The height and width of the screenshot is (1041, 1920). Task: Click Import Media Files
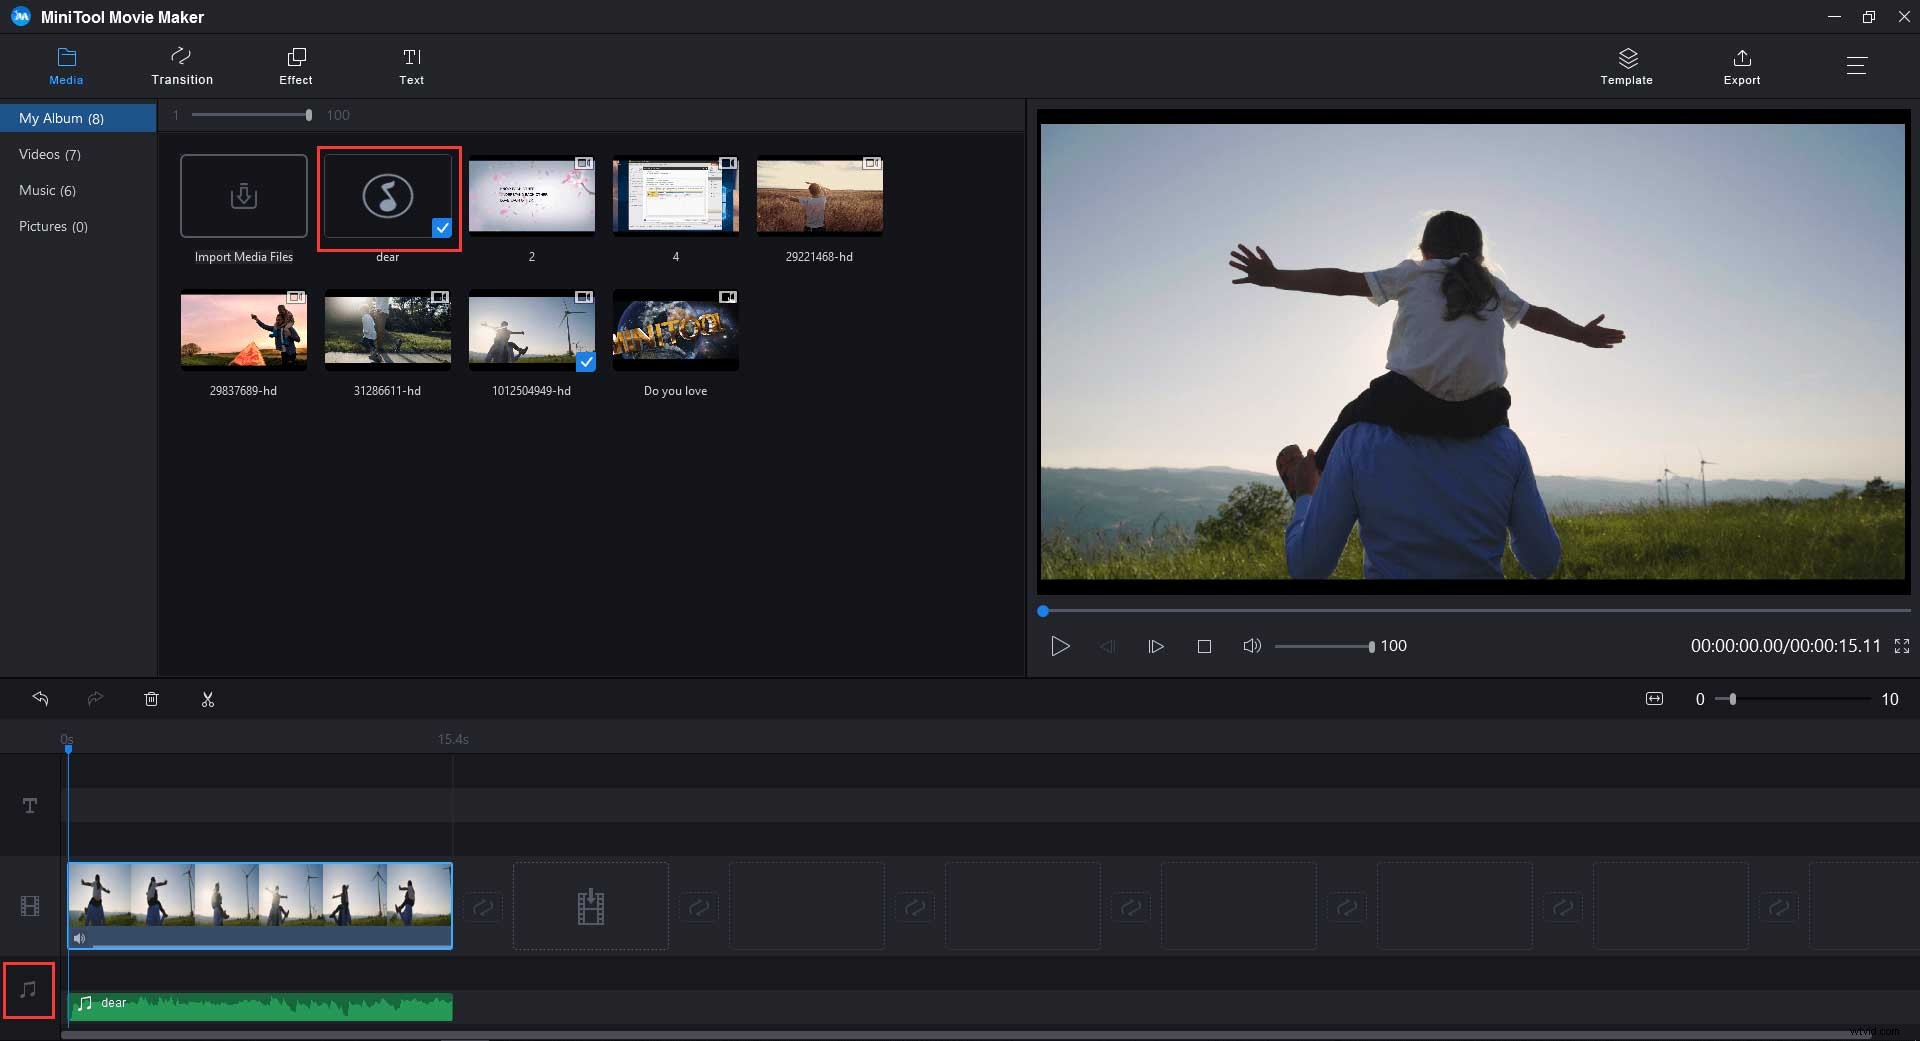[x=243, y=196]
